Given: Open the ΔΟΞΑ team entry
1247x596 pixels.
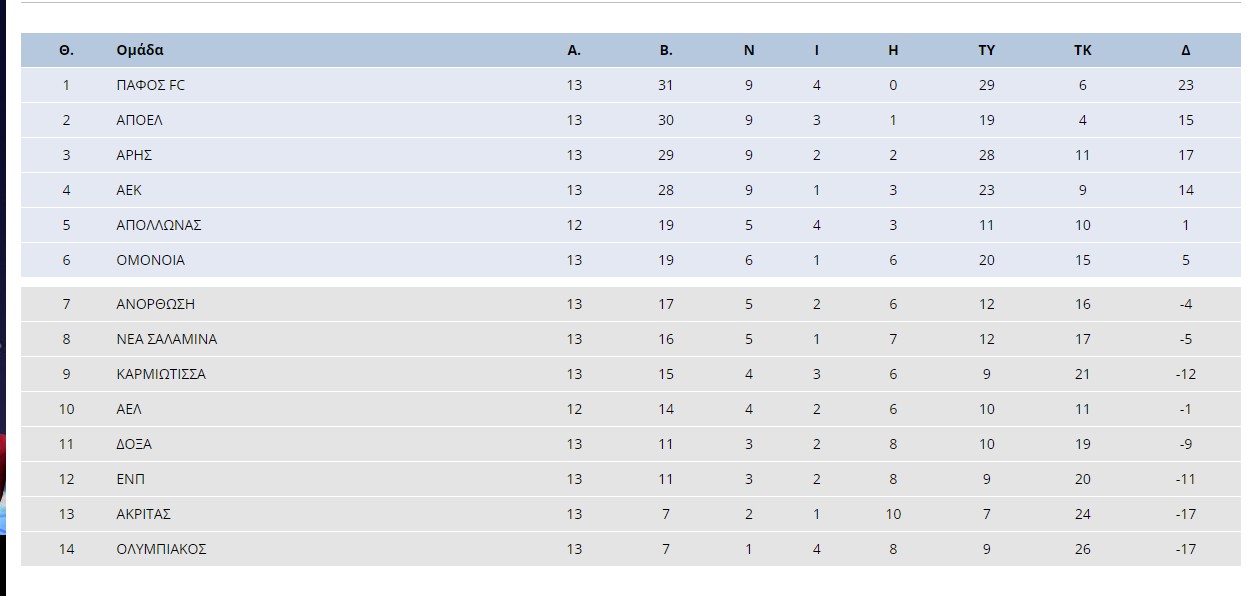Looking at the screenshot, I should [134, 444].
